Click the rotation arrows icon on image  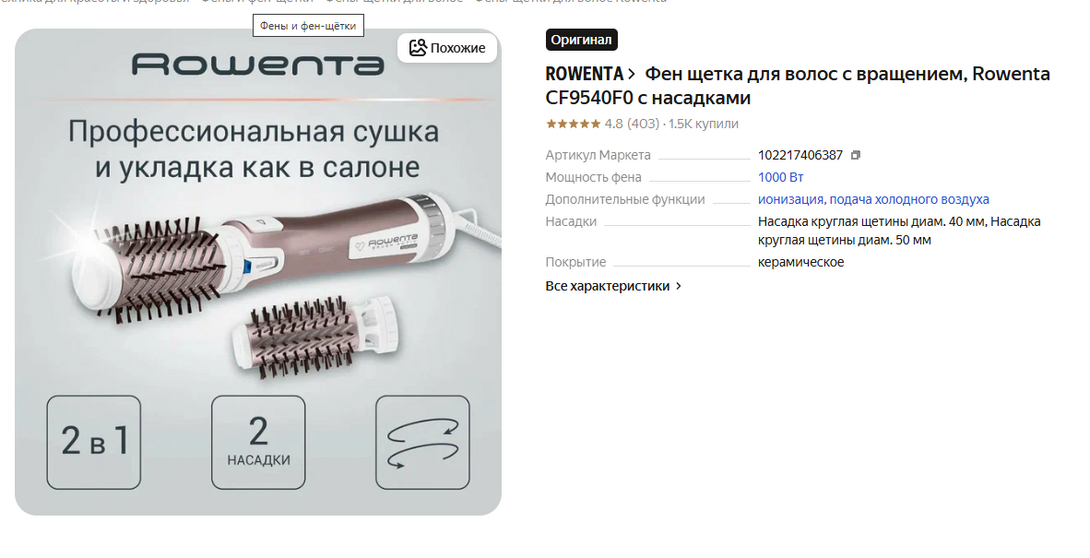(423, 442)
